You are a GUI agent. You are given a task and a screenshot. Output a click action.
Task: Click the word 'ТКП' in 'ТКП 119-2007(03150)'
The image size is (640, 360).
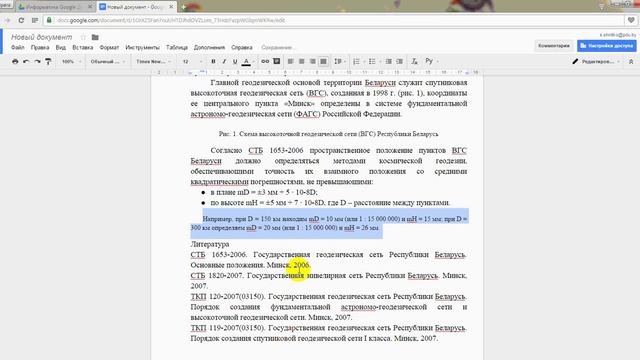198,328
